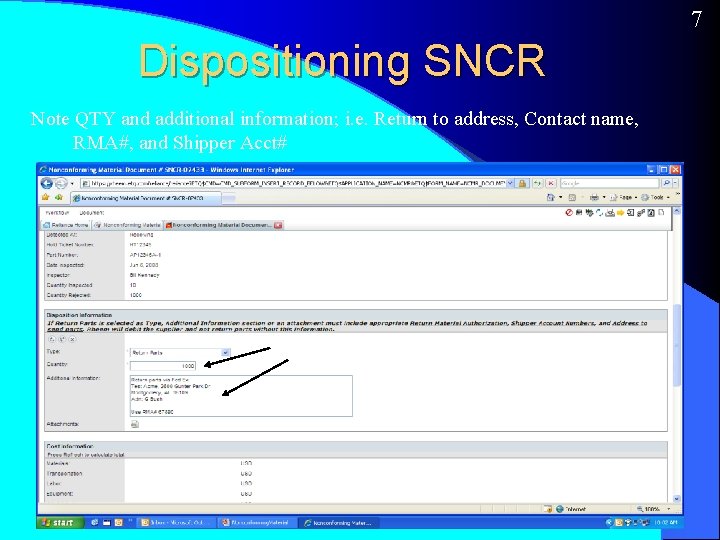
Task: Click the Windows Start button
Action: (60, 523)
